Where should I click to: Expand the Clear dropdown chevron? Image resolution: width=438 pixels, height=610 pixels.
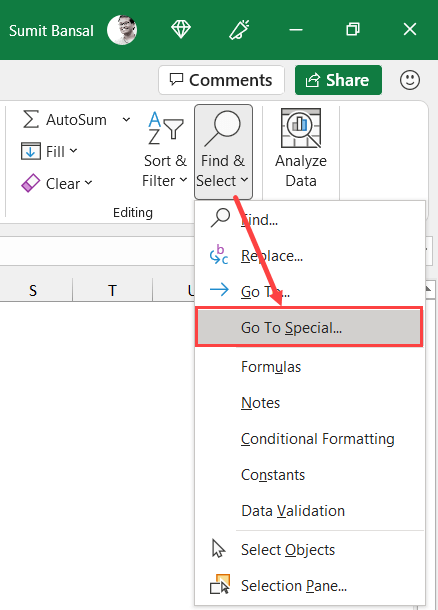click(89, 182)
